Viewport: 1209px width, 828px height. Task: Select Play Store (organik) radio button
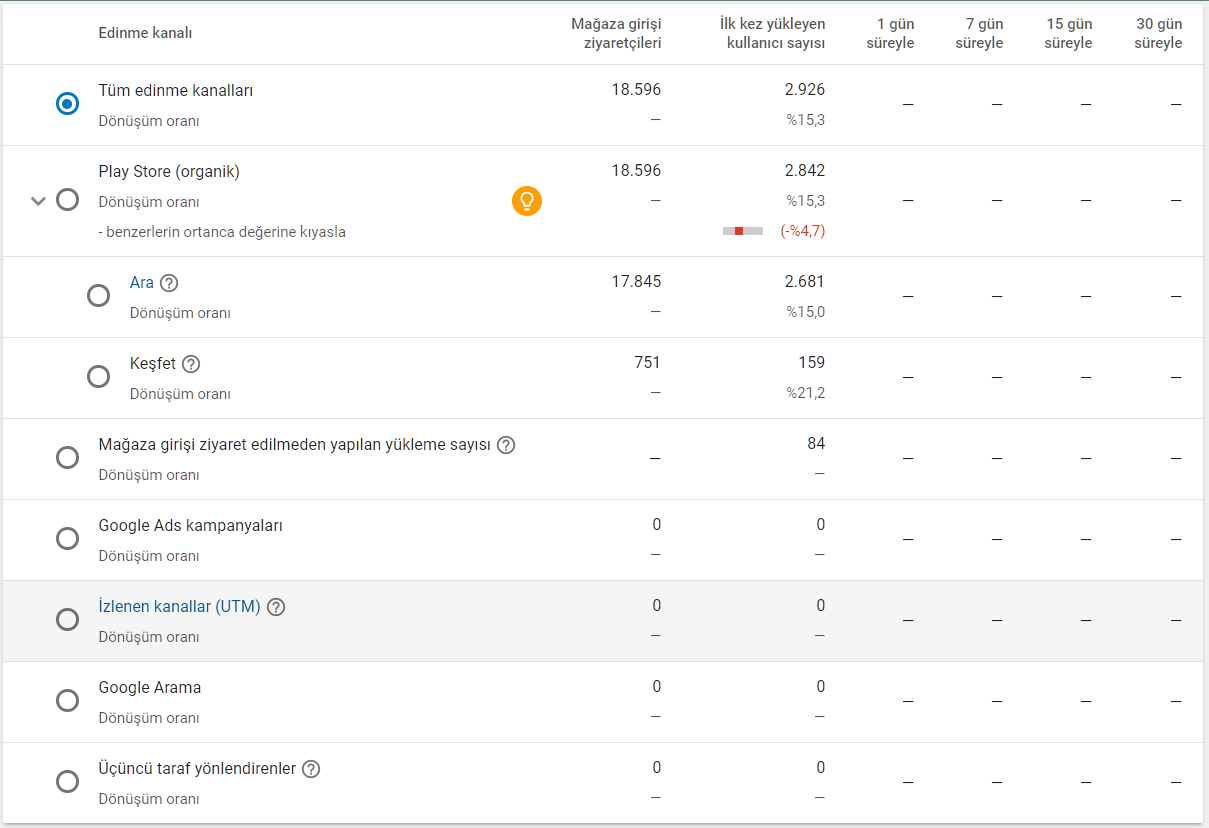67,200
